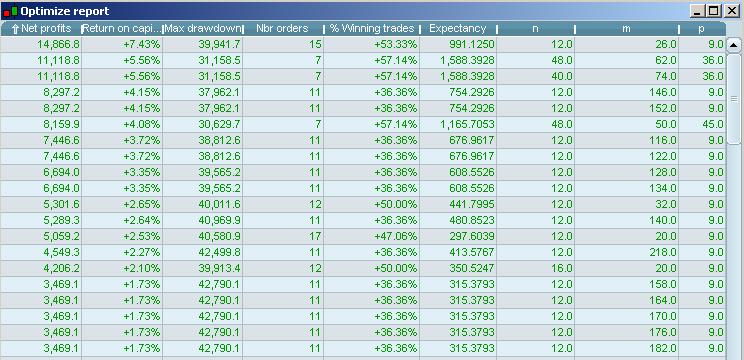Select winning trades +53.33%

click(396, 45)
